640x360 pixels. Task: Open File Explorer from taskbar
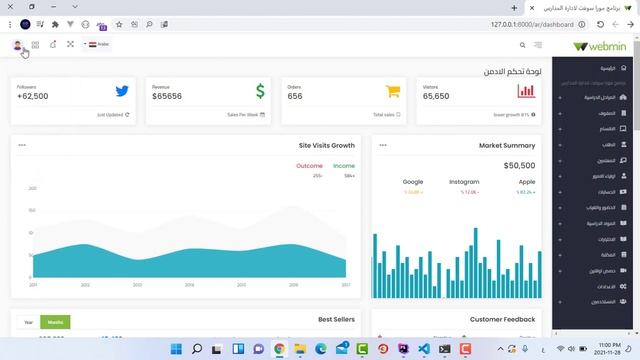pos(300,349)
